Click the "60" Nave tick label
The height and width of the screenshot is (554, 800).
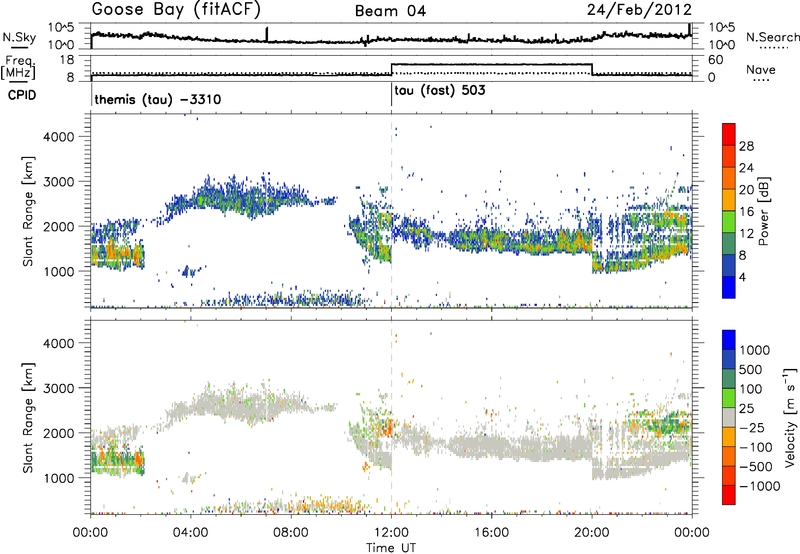point(716,60)
